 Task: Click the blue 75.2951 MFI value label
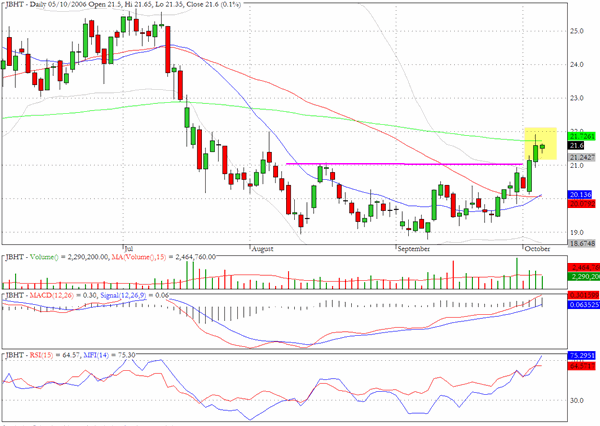pos(582,356)
